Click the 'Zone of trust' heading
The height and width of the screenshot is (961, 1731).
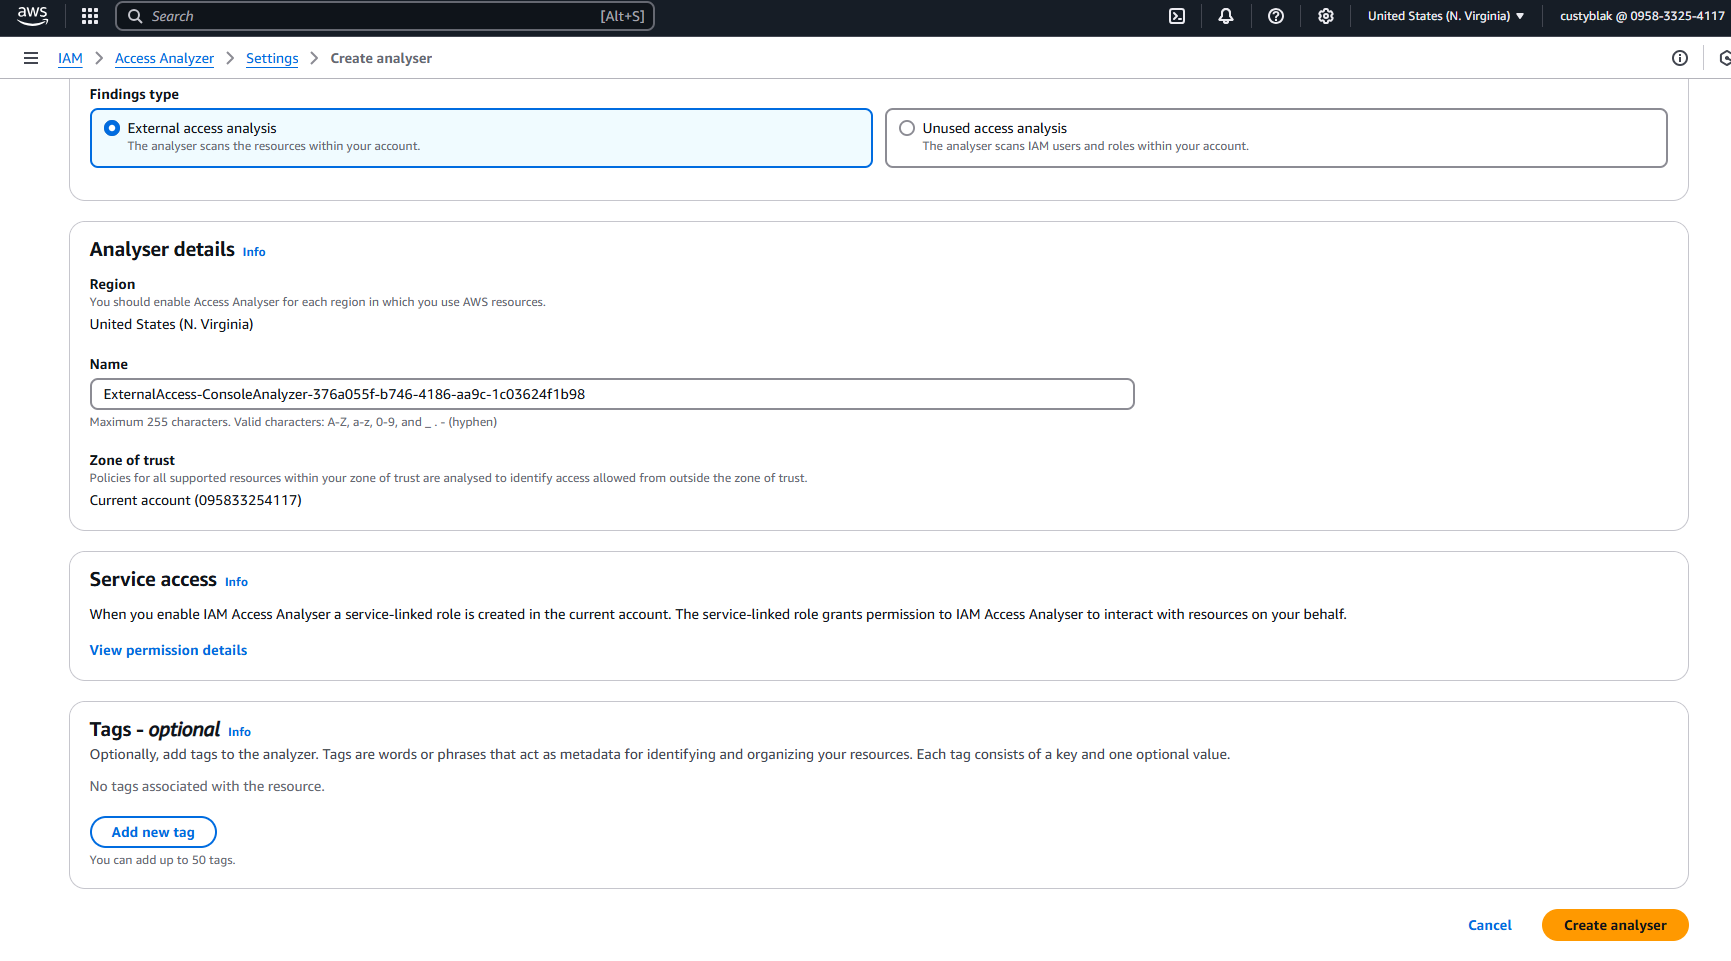coord(132,460)
